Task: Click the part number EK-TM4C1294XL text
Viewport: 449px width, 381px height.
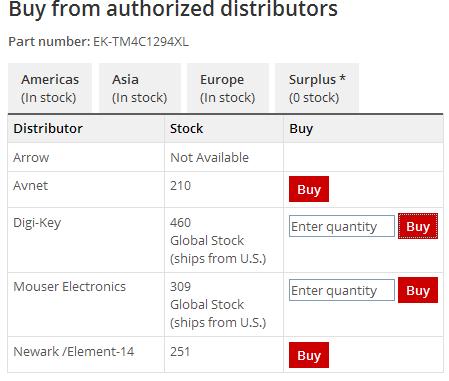Action: (x=141, y=42)
